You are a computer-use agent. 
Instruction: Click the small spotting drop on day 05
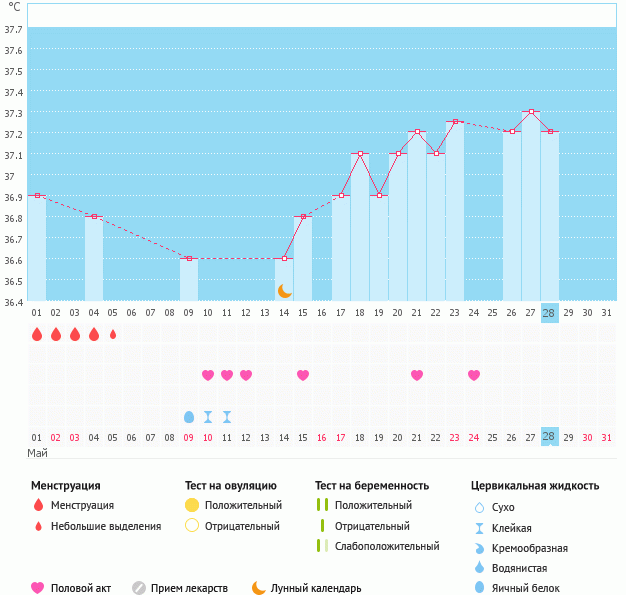[113, 334]
